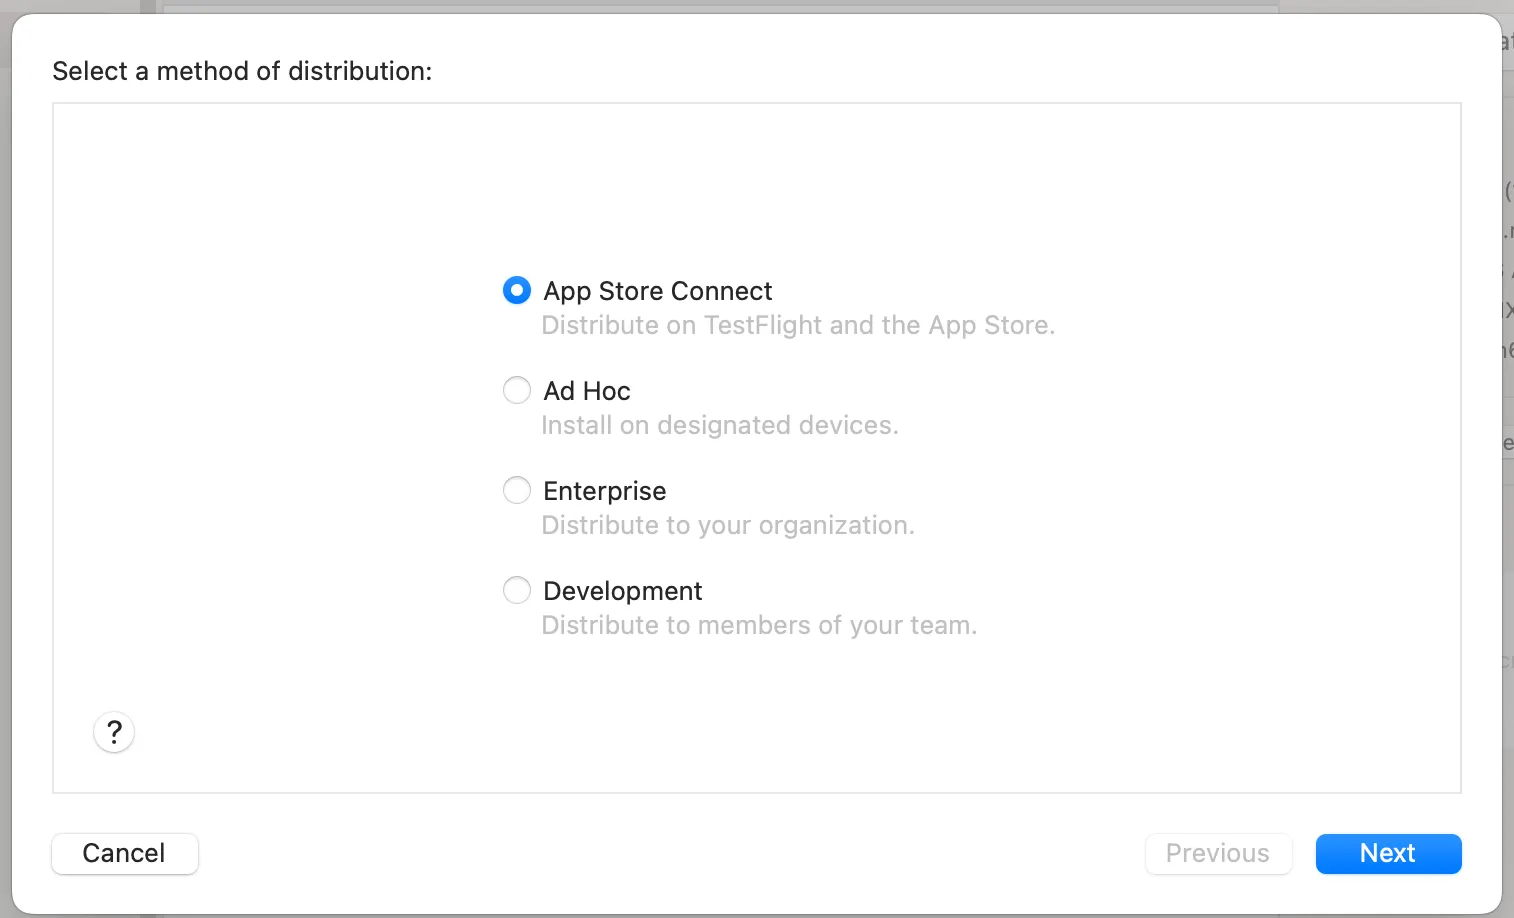Enable the Development radio button
The image size is (1514, 918).
point(517,590)
